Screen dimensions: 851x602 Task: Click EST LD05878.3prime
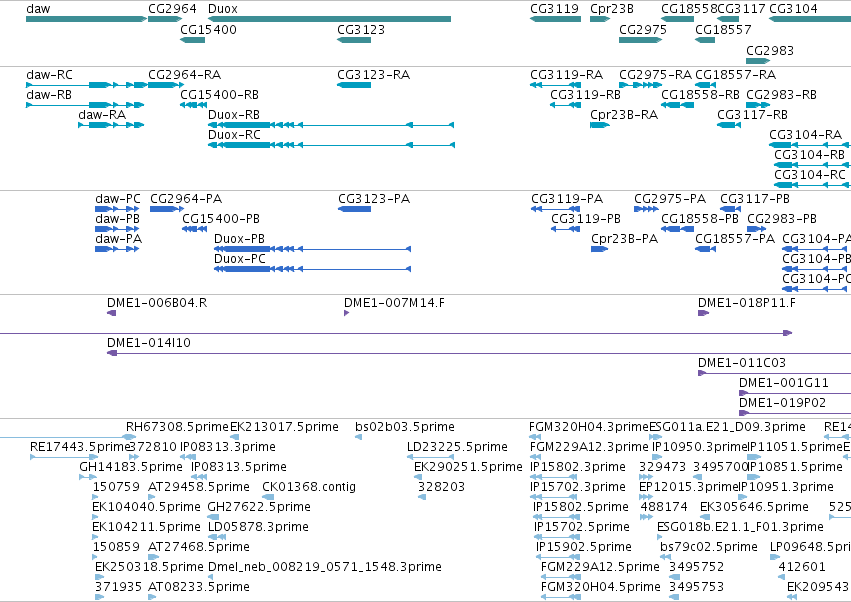pyautogui.click(x=217, y=537)
